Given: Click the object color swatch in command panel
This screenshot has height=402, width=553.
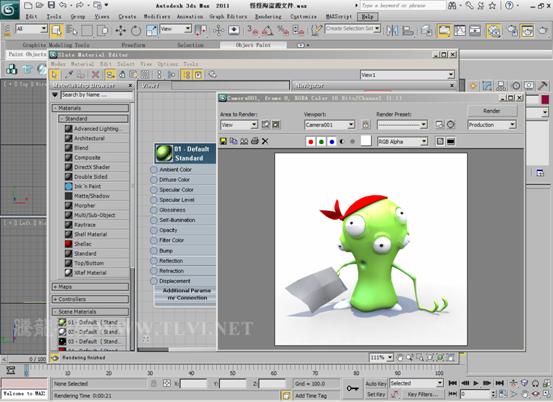Looking at the screenshot, I should (545, 99).
